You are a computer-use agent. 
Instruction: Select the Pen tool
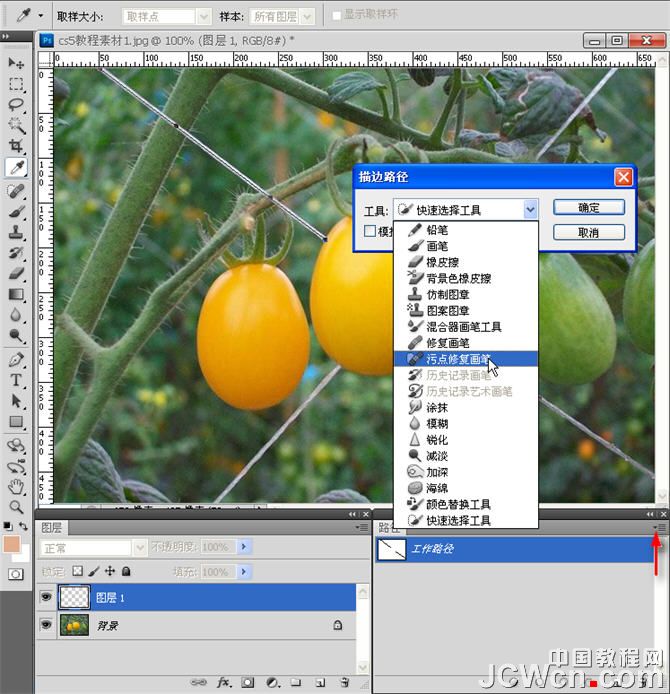pyautogui.click(x=16, y=360)
